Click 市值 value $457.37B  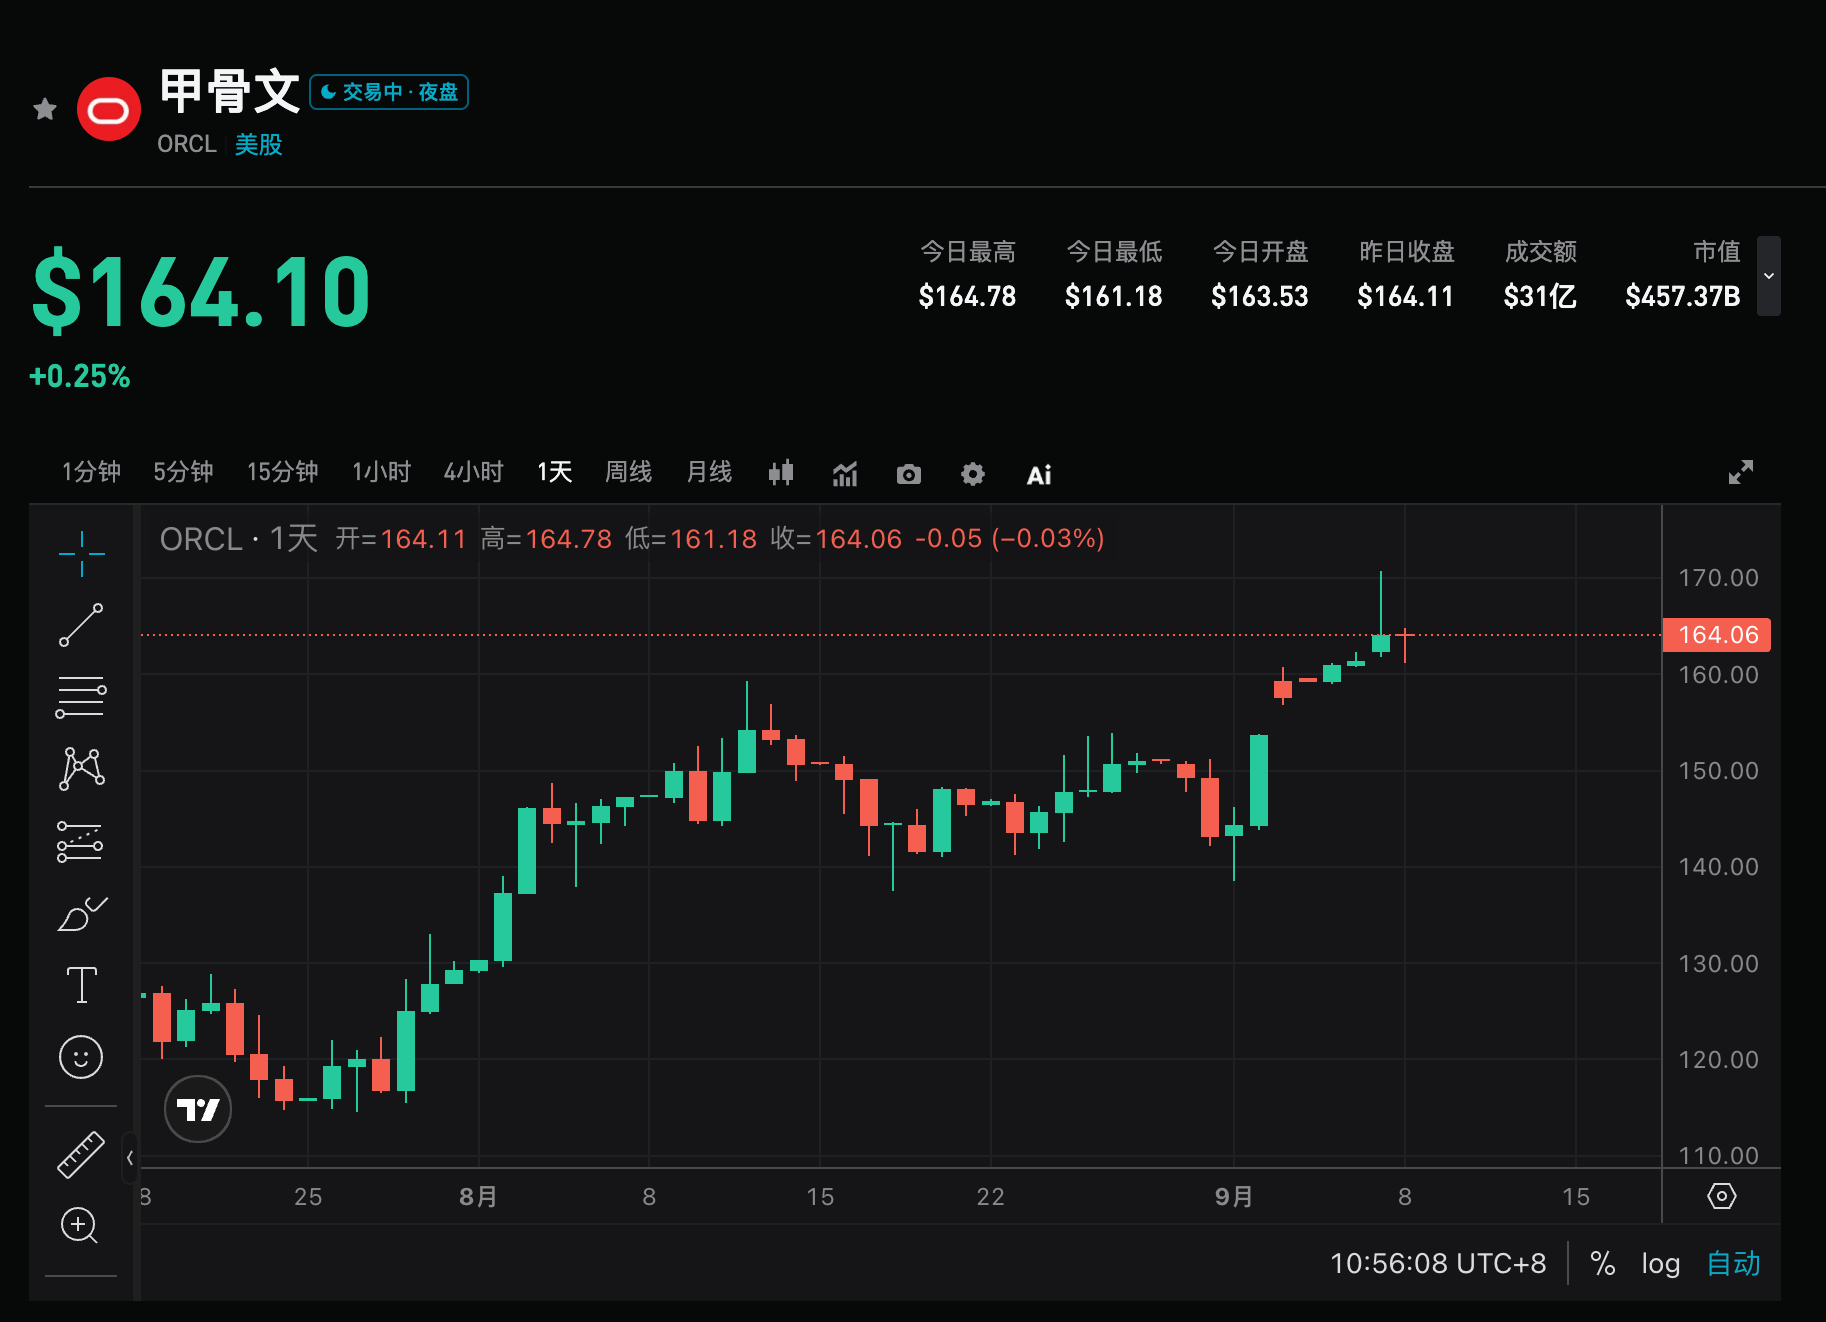pyautogui.click(x=1683, y=297)
